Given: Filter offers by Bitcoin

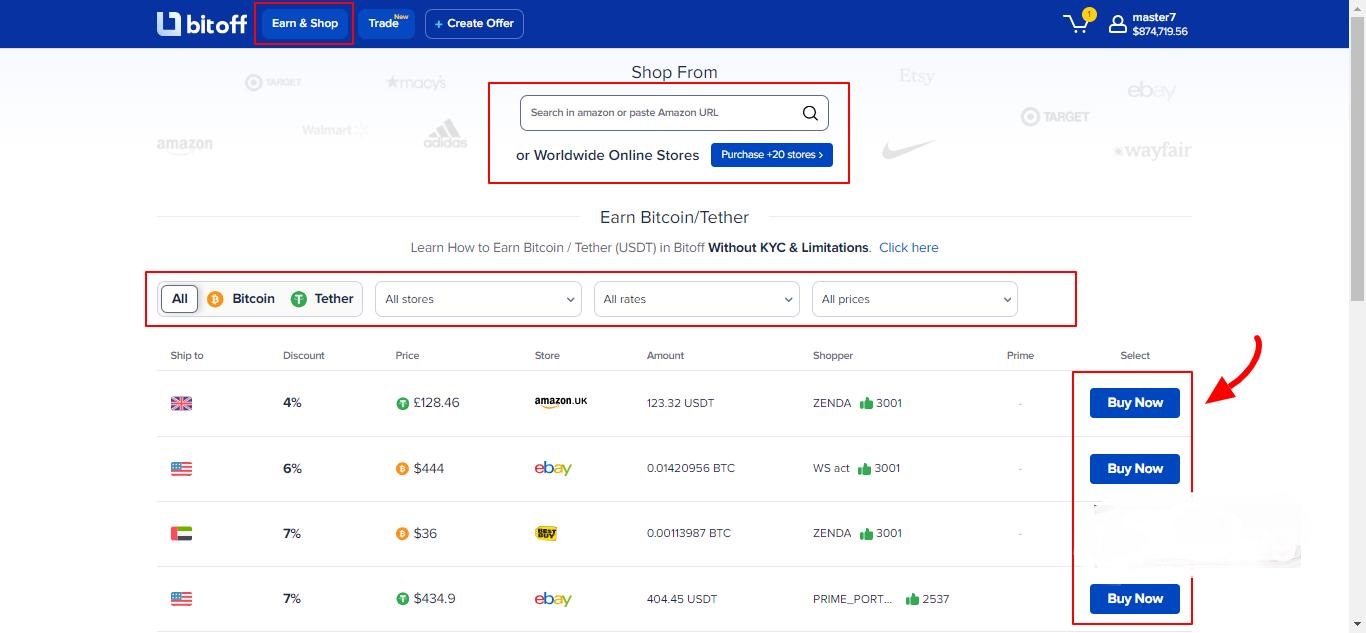Looking at the screenshot, I should coord(241,299).
